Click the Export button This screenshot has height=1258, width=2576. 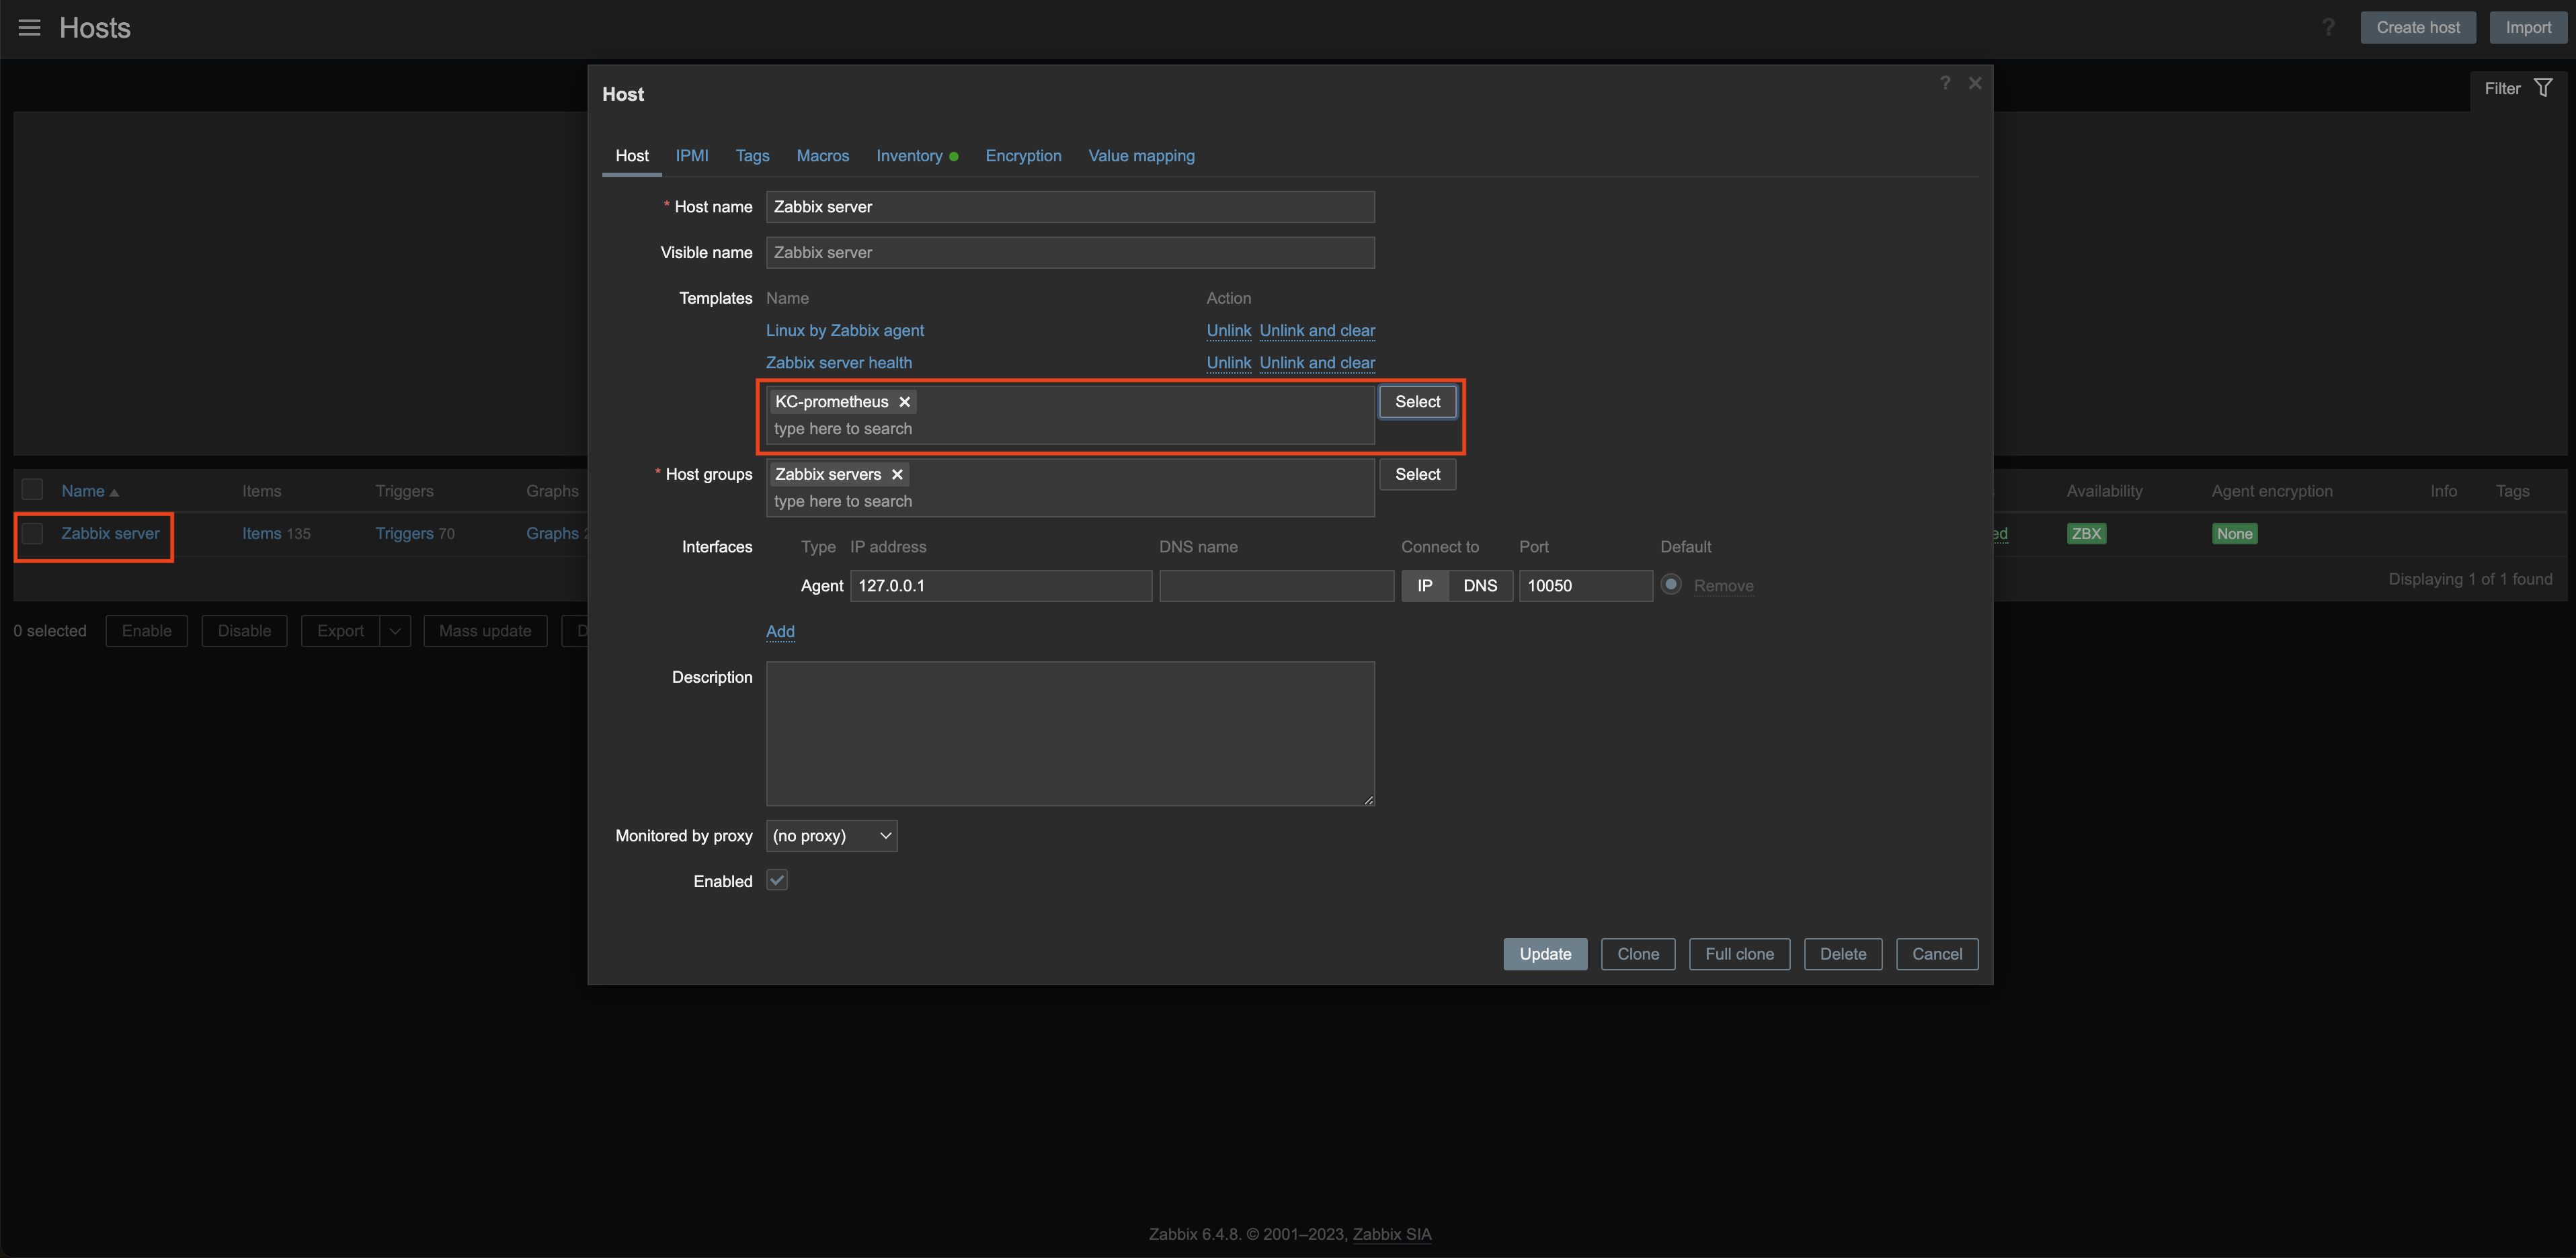pyautogui.click(x=340, y=631)
